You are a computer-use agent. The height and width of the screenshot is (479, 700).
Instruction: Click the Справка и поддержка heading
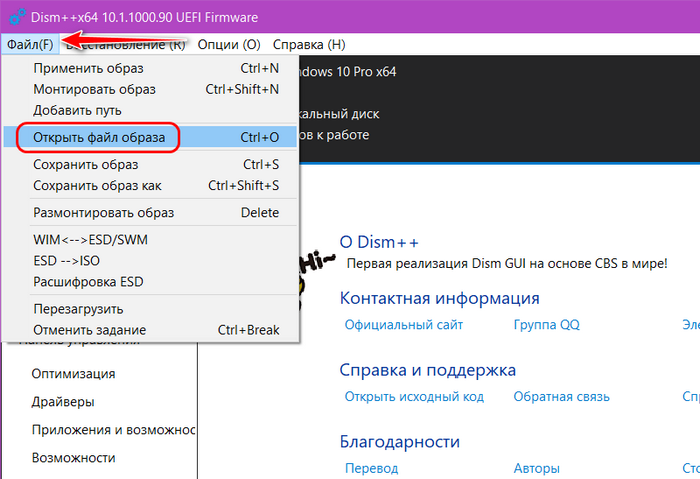pyautogui.click(x=428, y=370)
